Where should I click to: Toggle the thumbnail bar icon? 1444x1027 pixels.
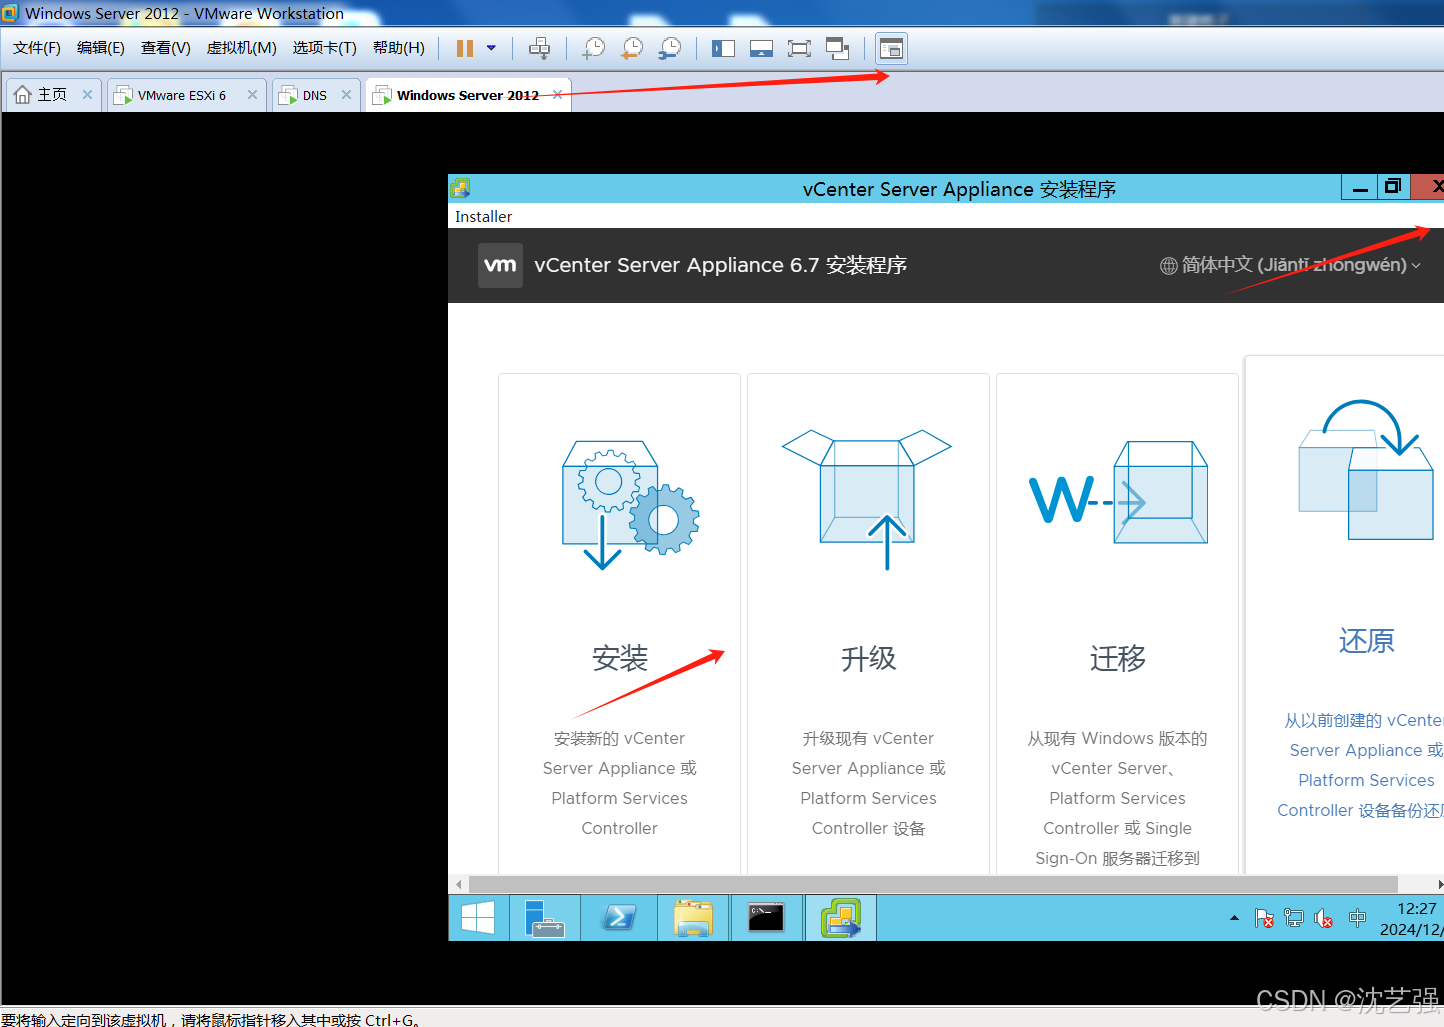[x=761, y=48]
